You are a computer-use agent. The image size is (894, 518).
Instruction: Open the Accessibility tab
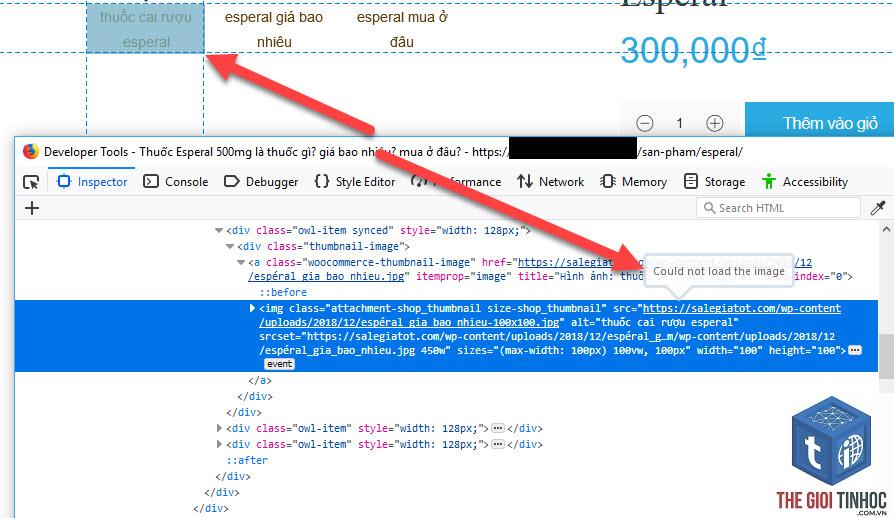(x=804, y=182)
